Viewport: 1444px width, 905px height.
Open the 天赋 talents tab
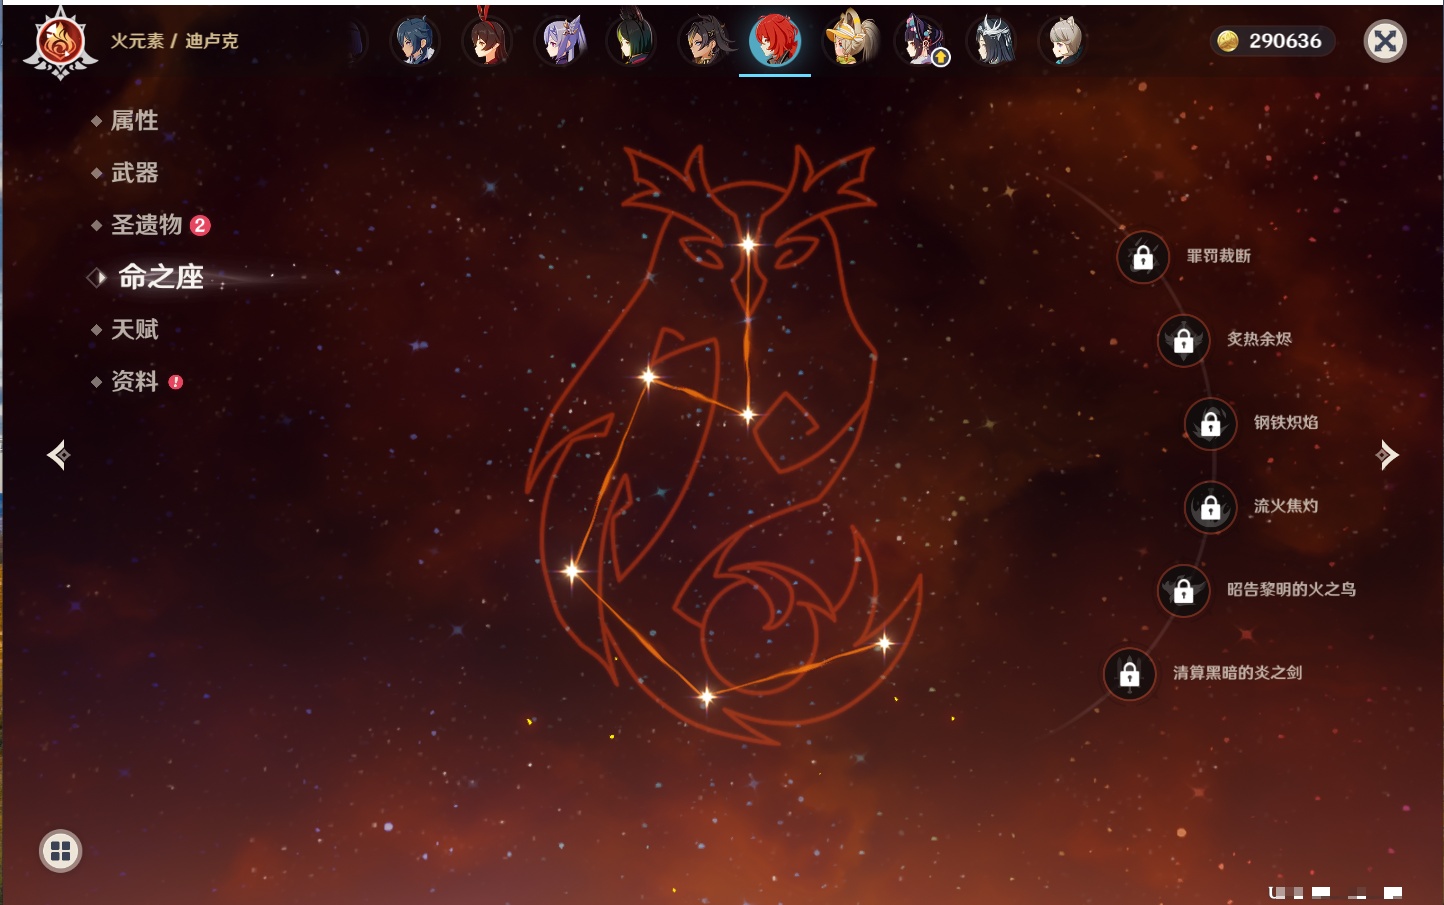[134, 329]
